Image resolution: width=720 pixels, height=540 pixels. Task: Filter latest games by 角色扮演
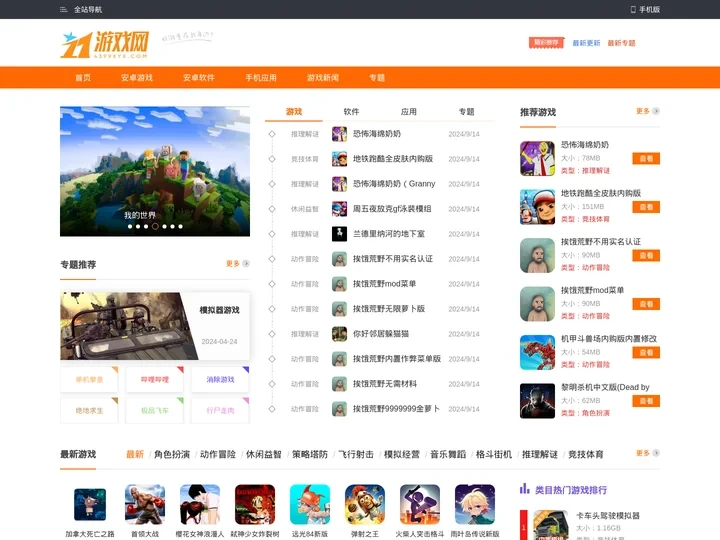tap(172, 455)
